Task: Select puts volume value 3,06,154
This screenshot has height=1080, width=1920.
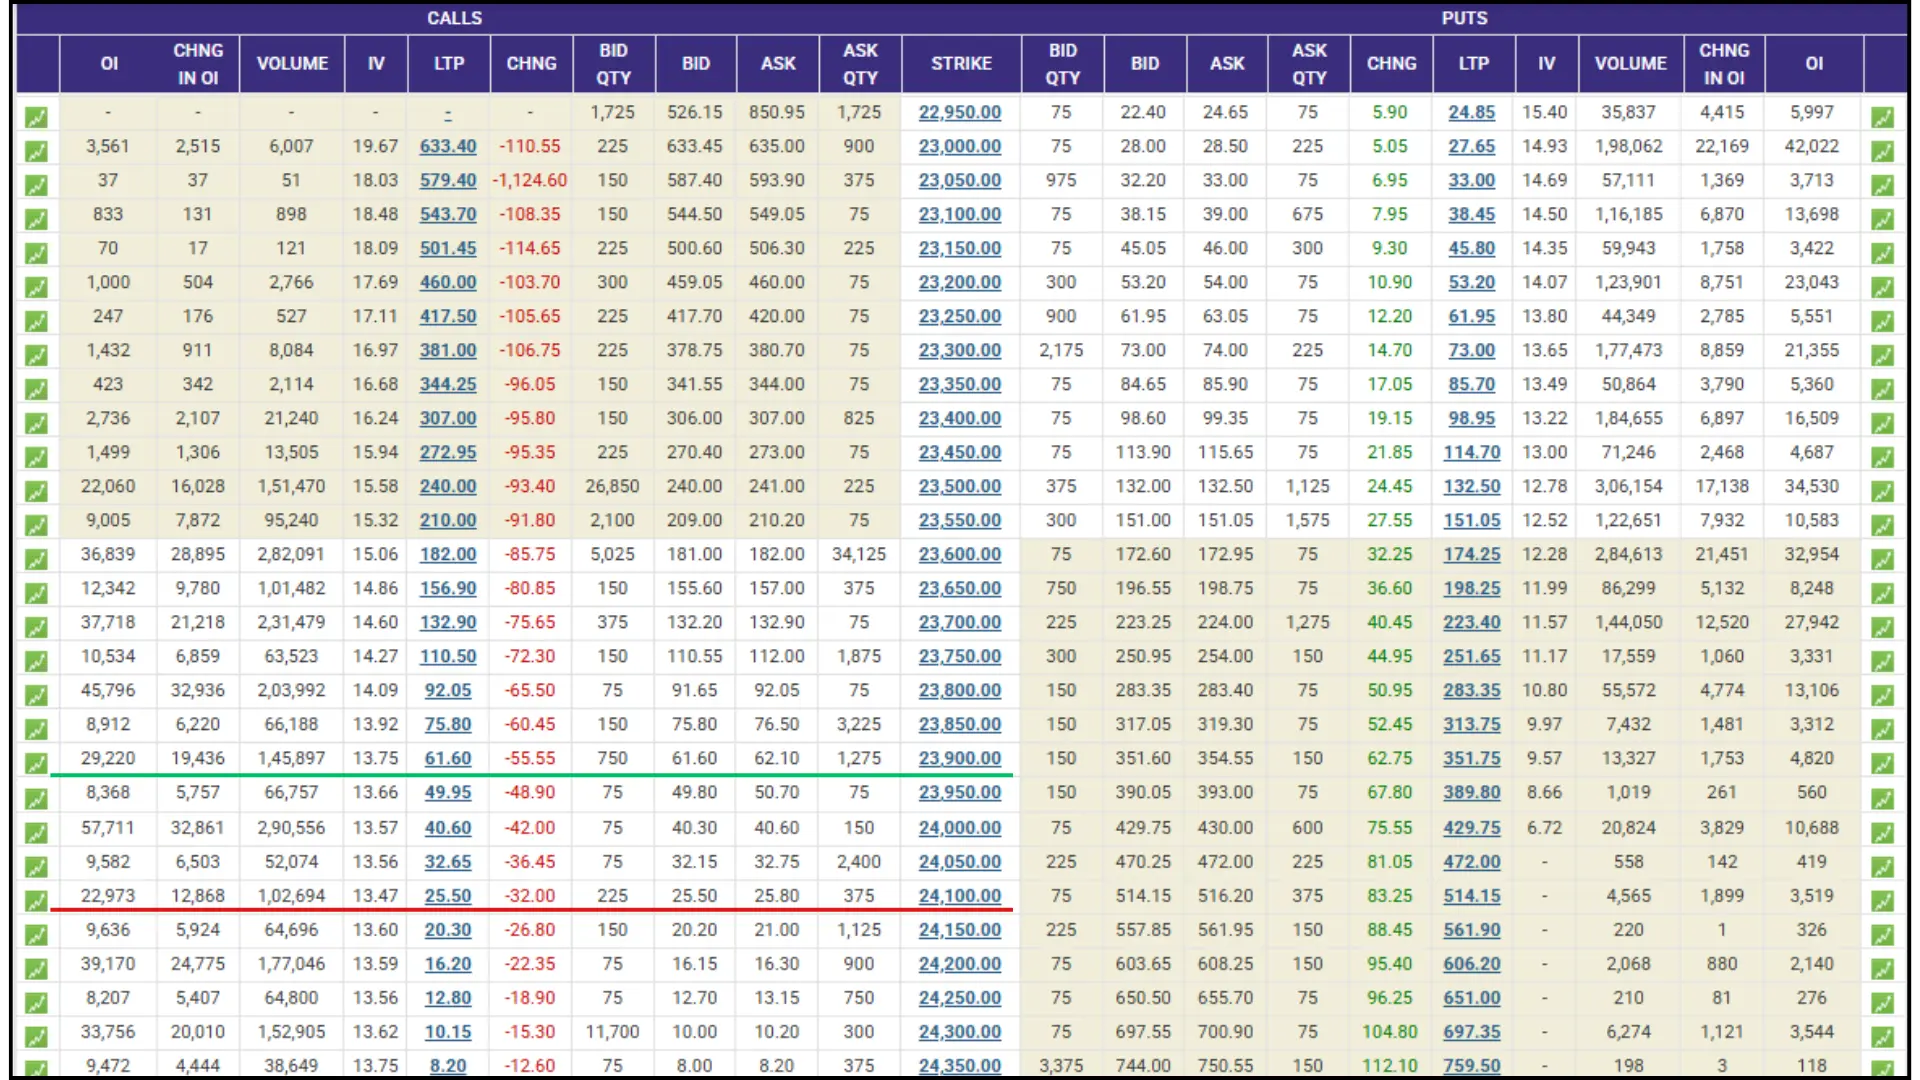Action: click(x=1629, y=486)
